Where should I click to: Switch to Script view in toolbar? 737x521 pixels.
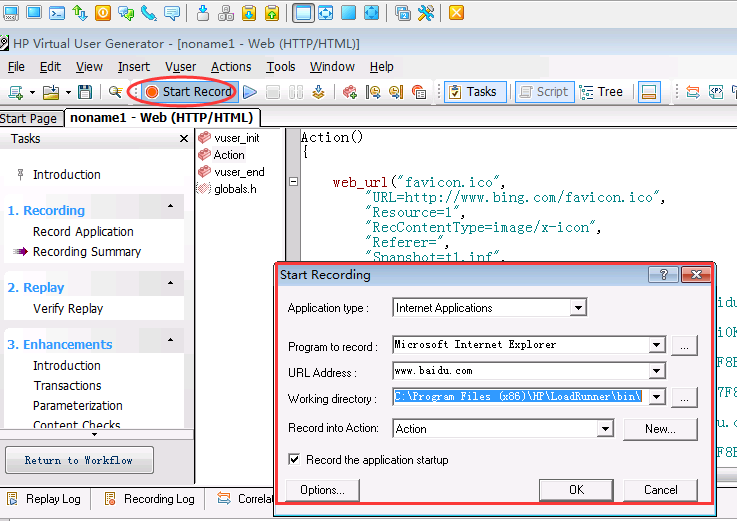tap(543, 92)
